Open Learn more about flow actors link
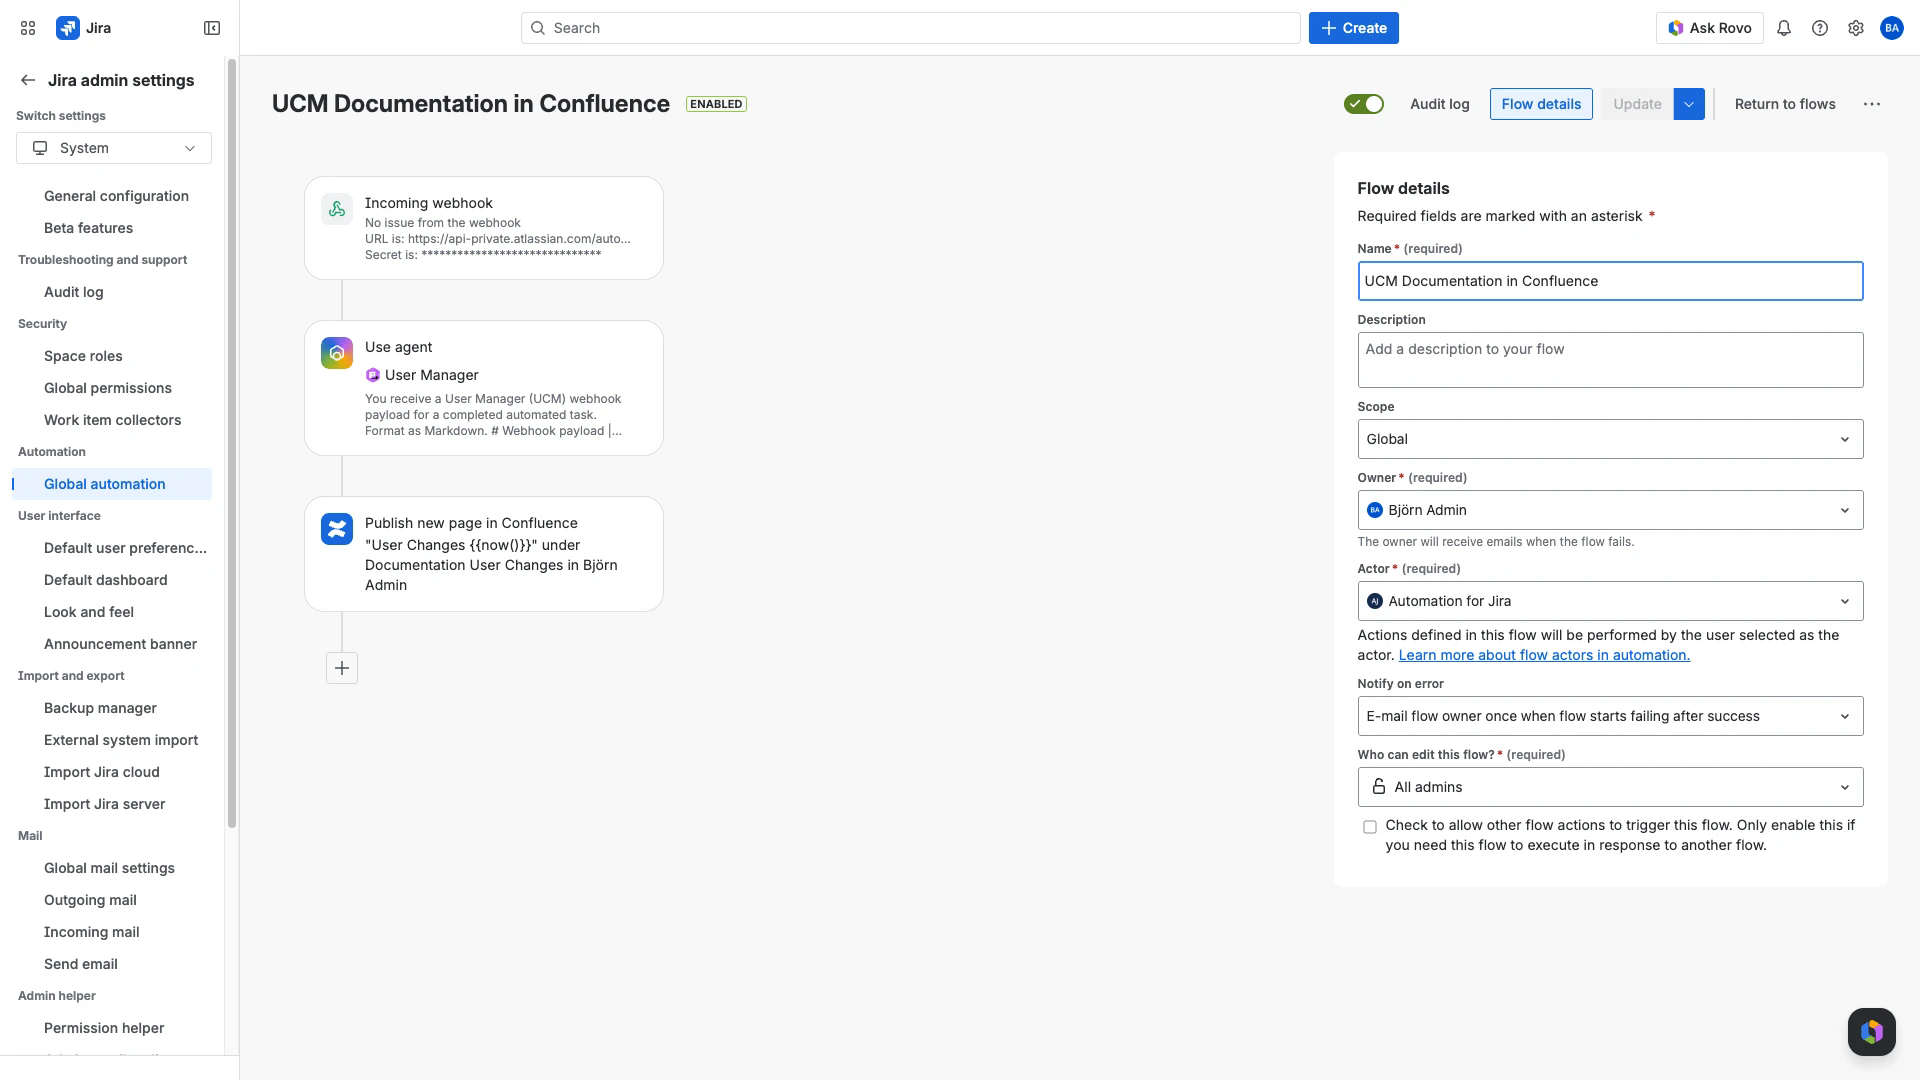 (x=1544, y=655)
